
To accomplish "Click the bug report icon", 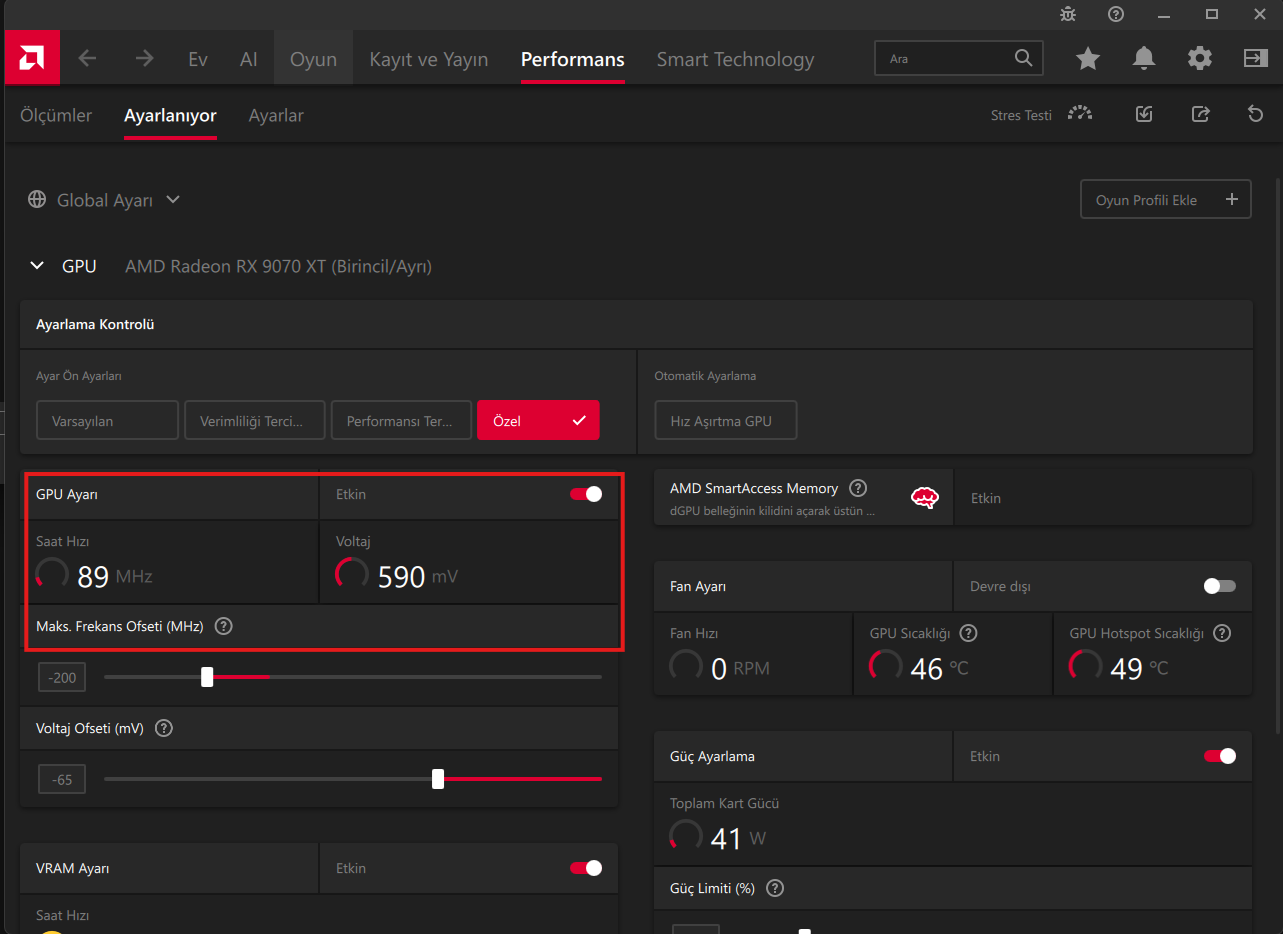I will coord(1068,14).
